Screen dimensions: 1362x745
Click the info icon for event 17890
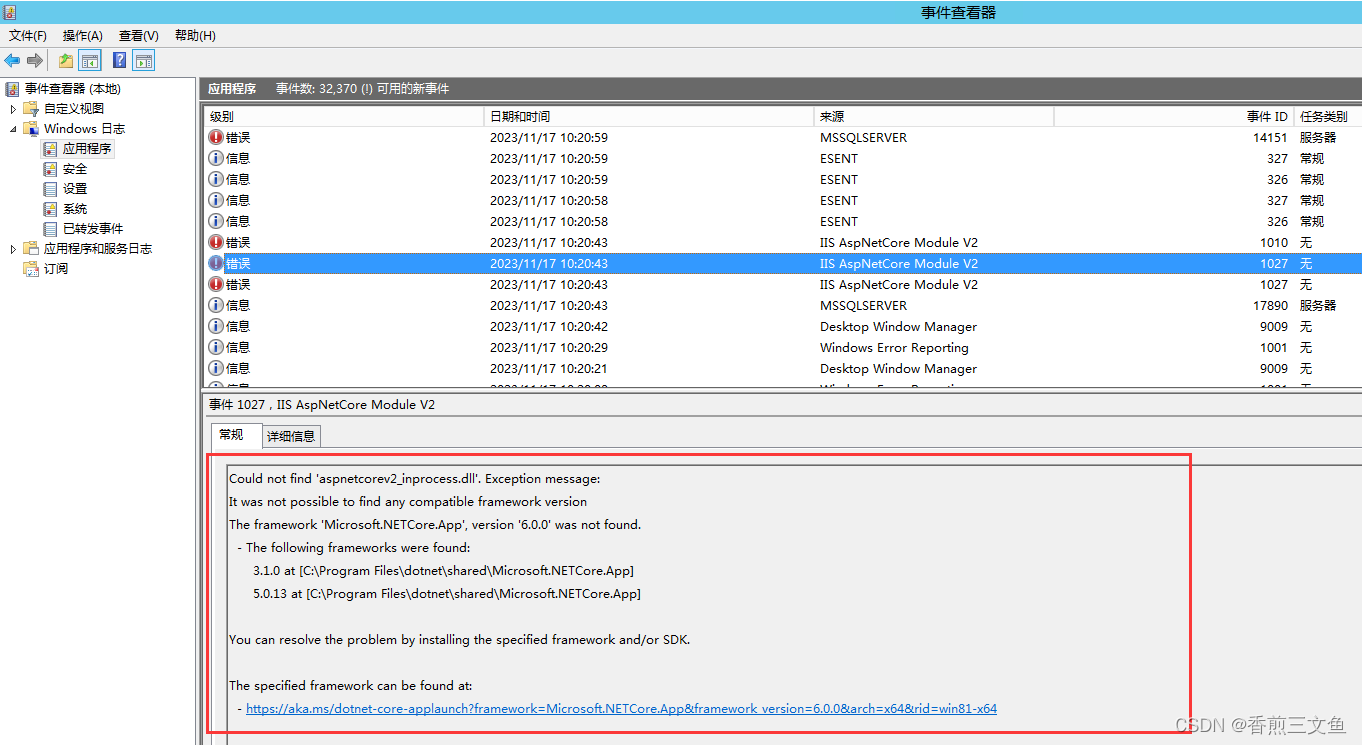point(216,305)
